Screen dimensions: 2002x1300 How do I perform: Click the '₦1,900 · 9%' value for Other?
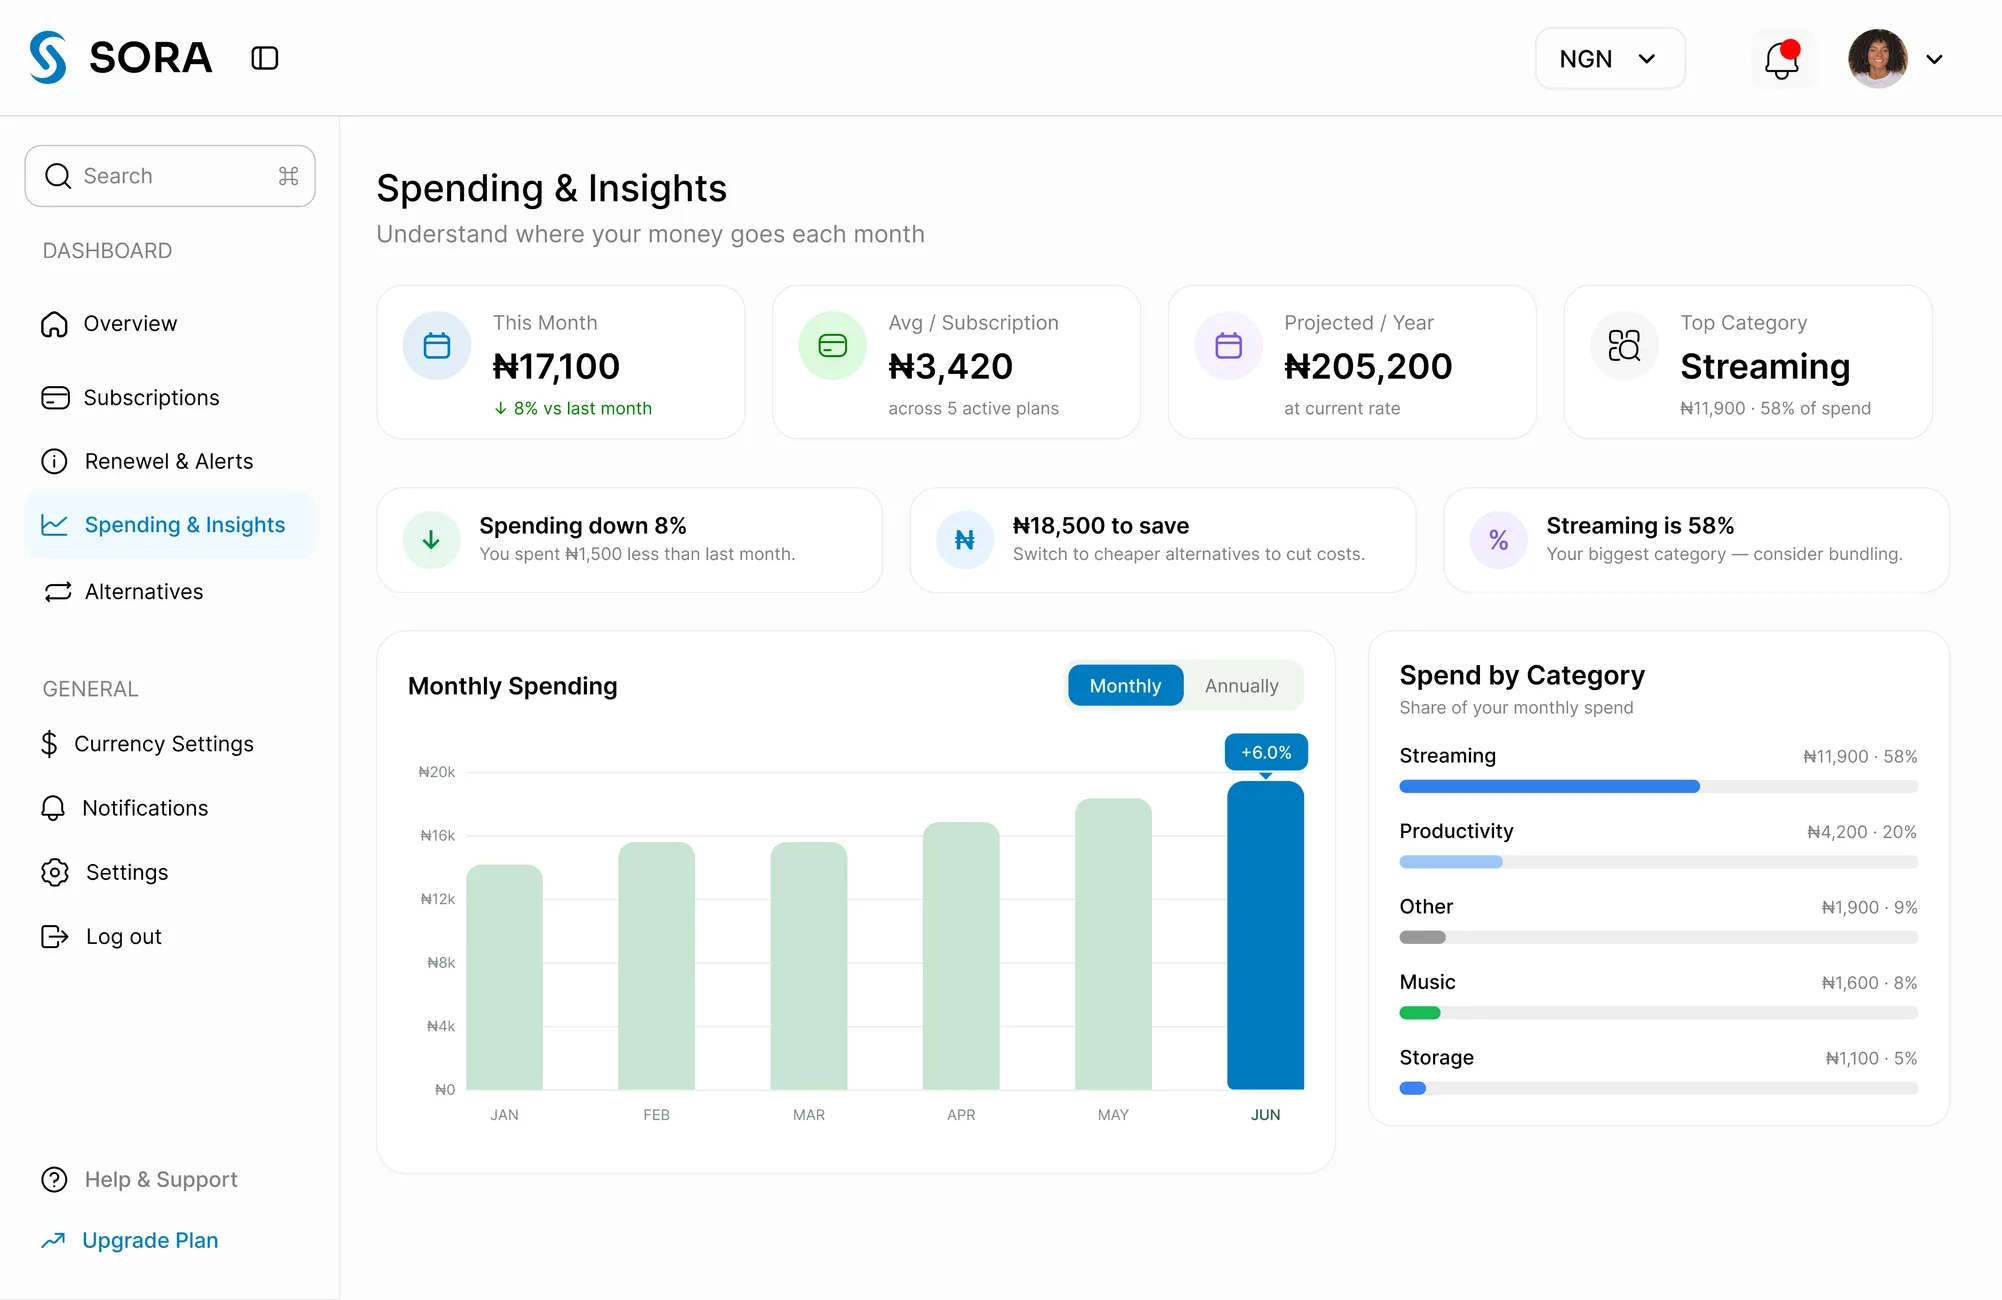[x=1869, y=907]
